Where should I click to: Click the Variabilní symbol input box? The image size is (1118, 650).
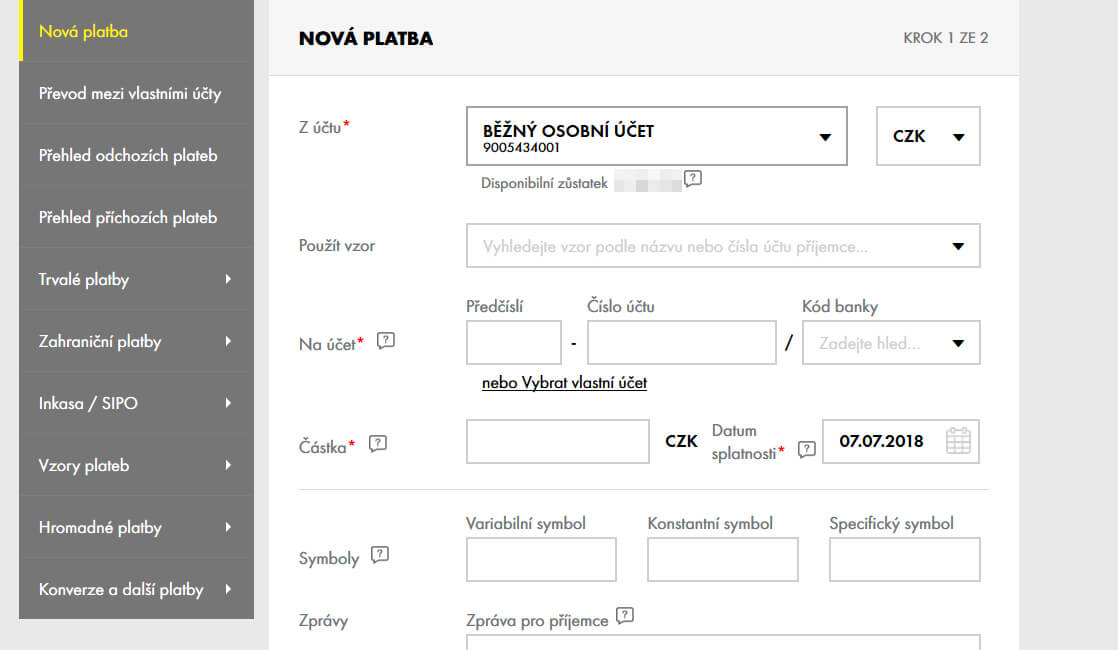[540, 559]
